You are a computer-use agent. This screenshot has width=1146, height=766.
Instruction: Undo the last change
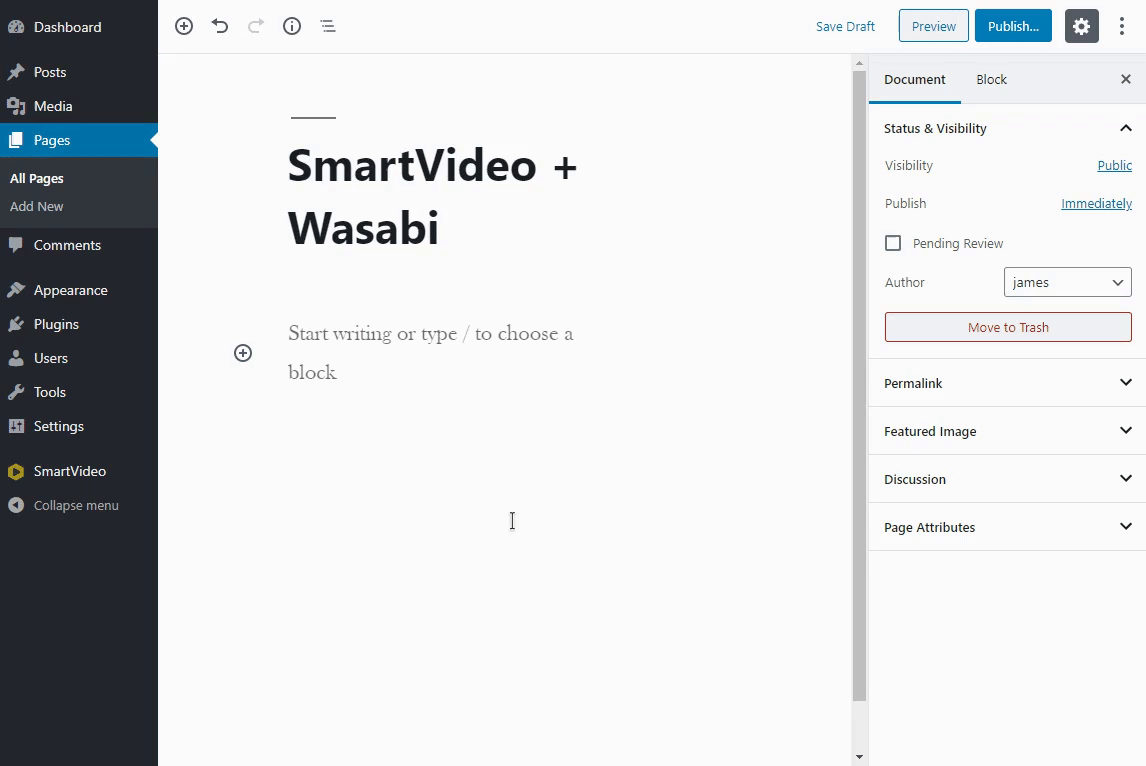pos(220,26)
